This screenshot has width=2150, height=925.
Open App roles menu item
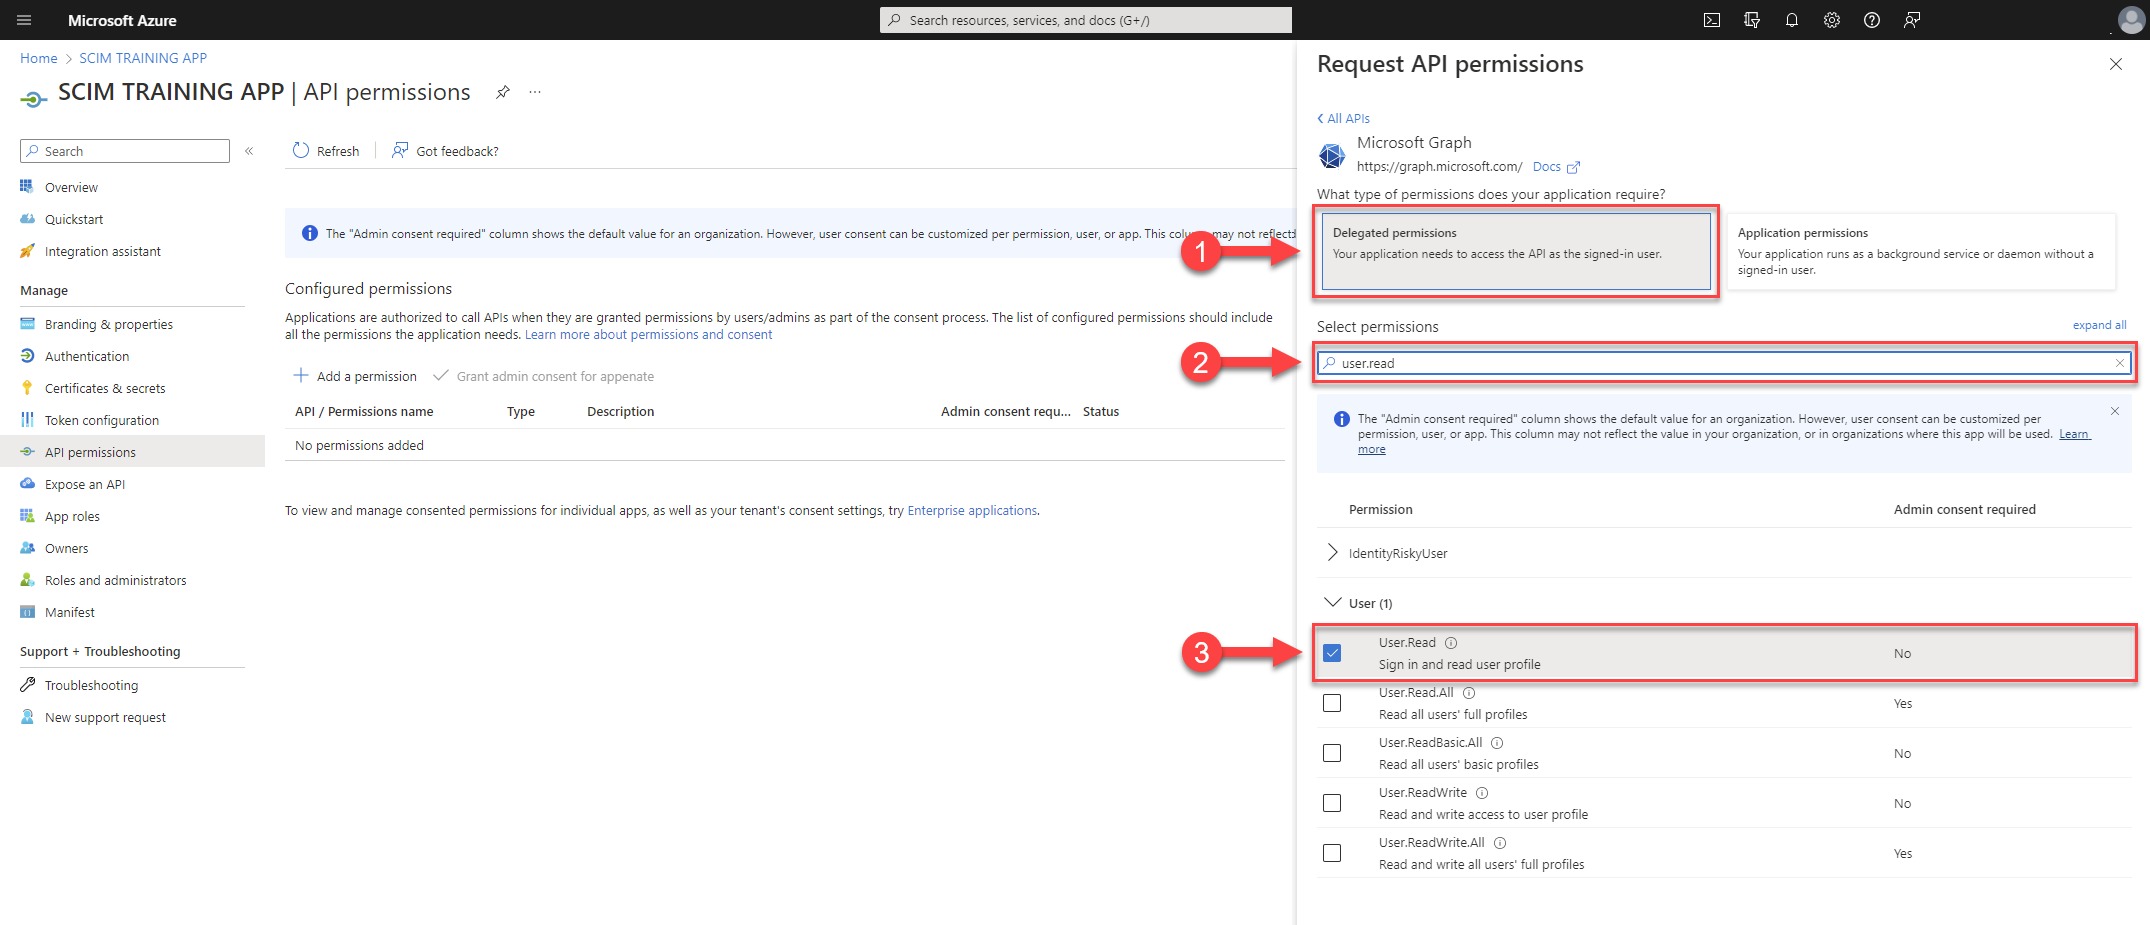(72, 516)
